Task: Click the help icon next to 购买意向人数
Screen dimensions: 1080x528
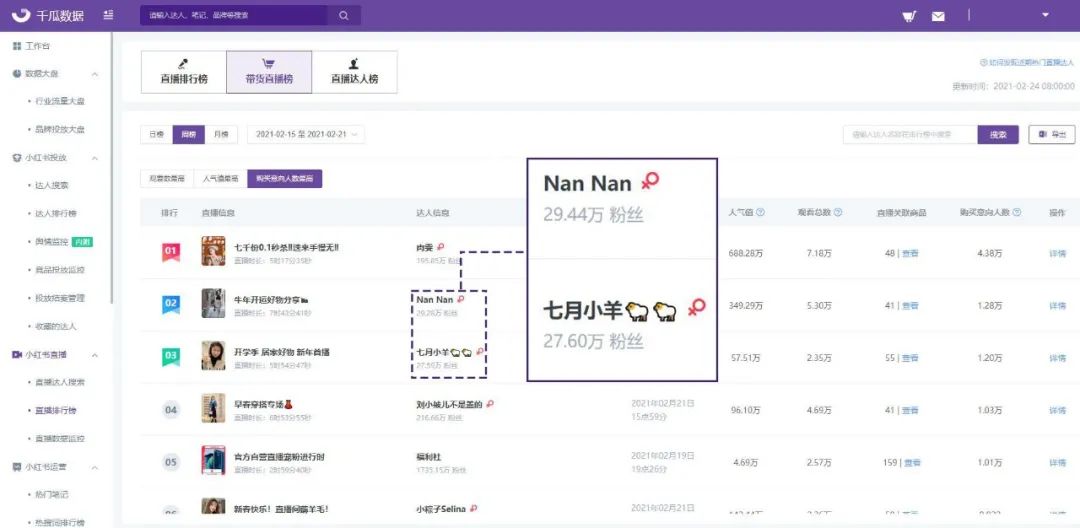Action: pos(1017,213)
